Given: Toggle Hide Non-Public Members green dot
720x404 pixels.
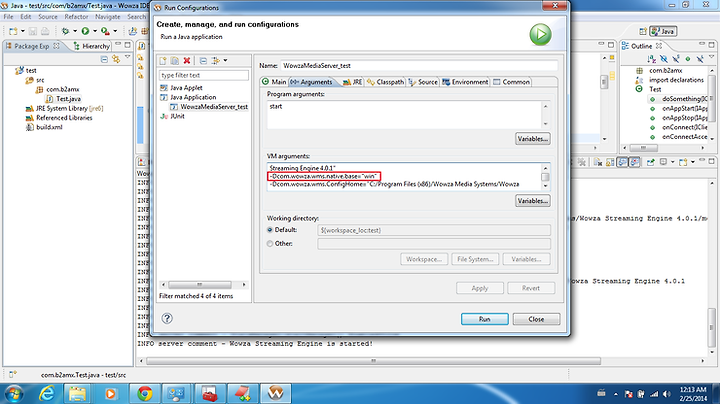Looking at the screenshot, I should tap(687, 59).
